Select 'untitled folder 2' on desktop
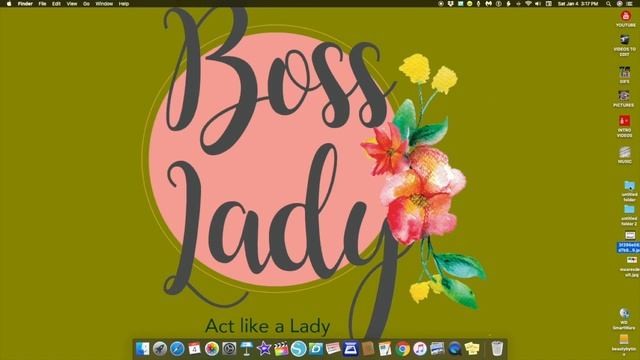The height and width of the screenshot is (360, 640). pyautogui.click(x=629, y=215)
